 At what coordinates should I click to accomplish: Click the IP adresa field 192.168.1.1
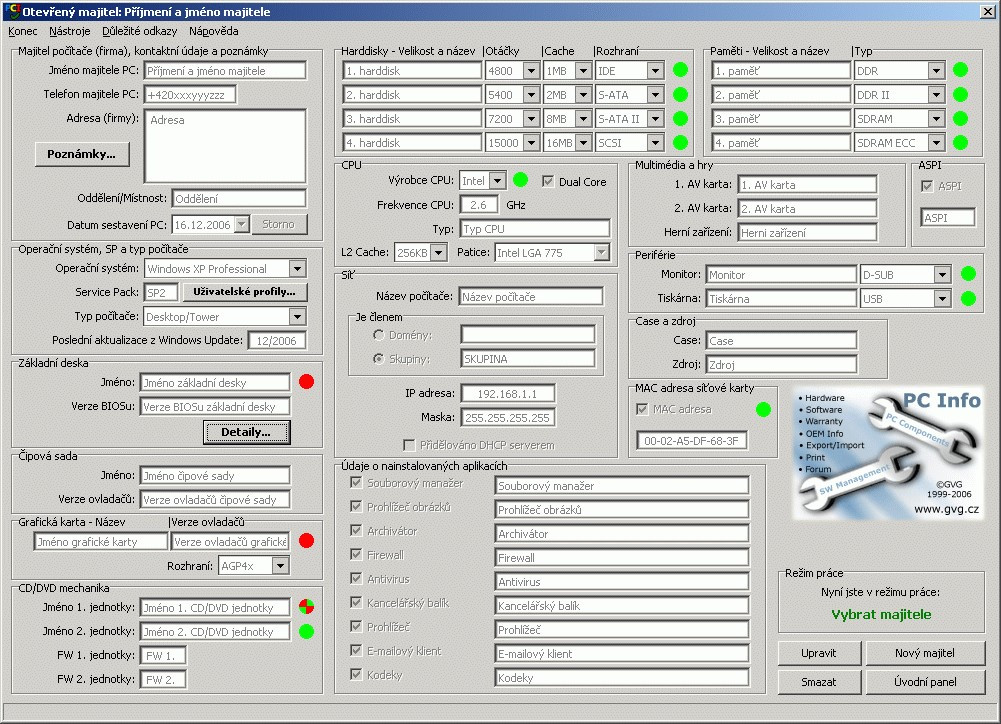pyautogui.click(x=508, y=393)
